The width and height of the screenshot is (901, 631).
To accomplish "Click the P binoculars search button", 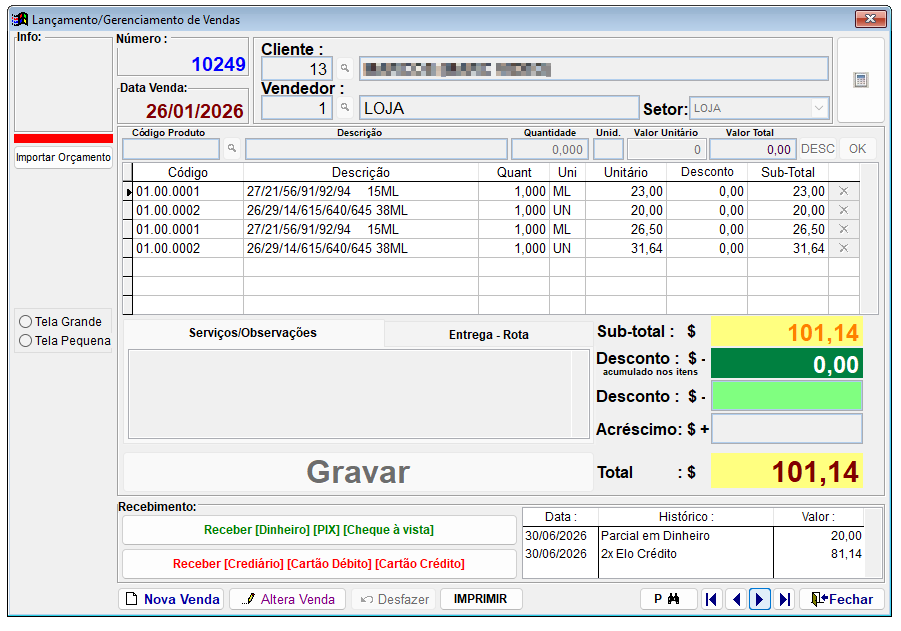I will 668,599.
